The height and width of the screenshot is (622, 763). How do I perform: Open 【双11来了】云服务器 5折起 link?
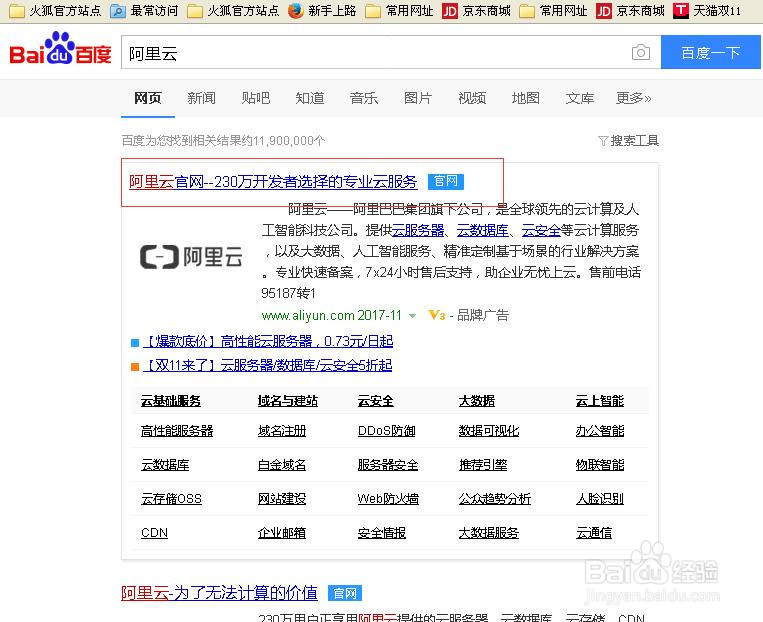tap(267, 366)
